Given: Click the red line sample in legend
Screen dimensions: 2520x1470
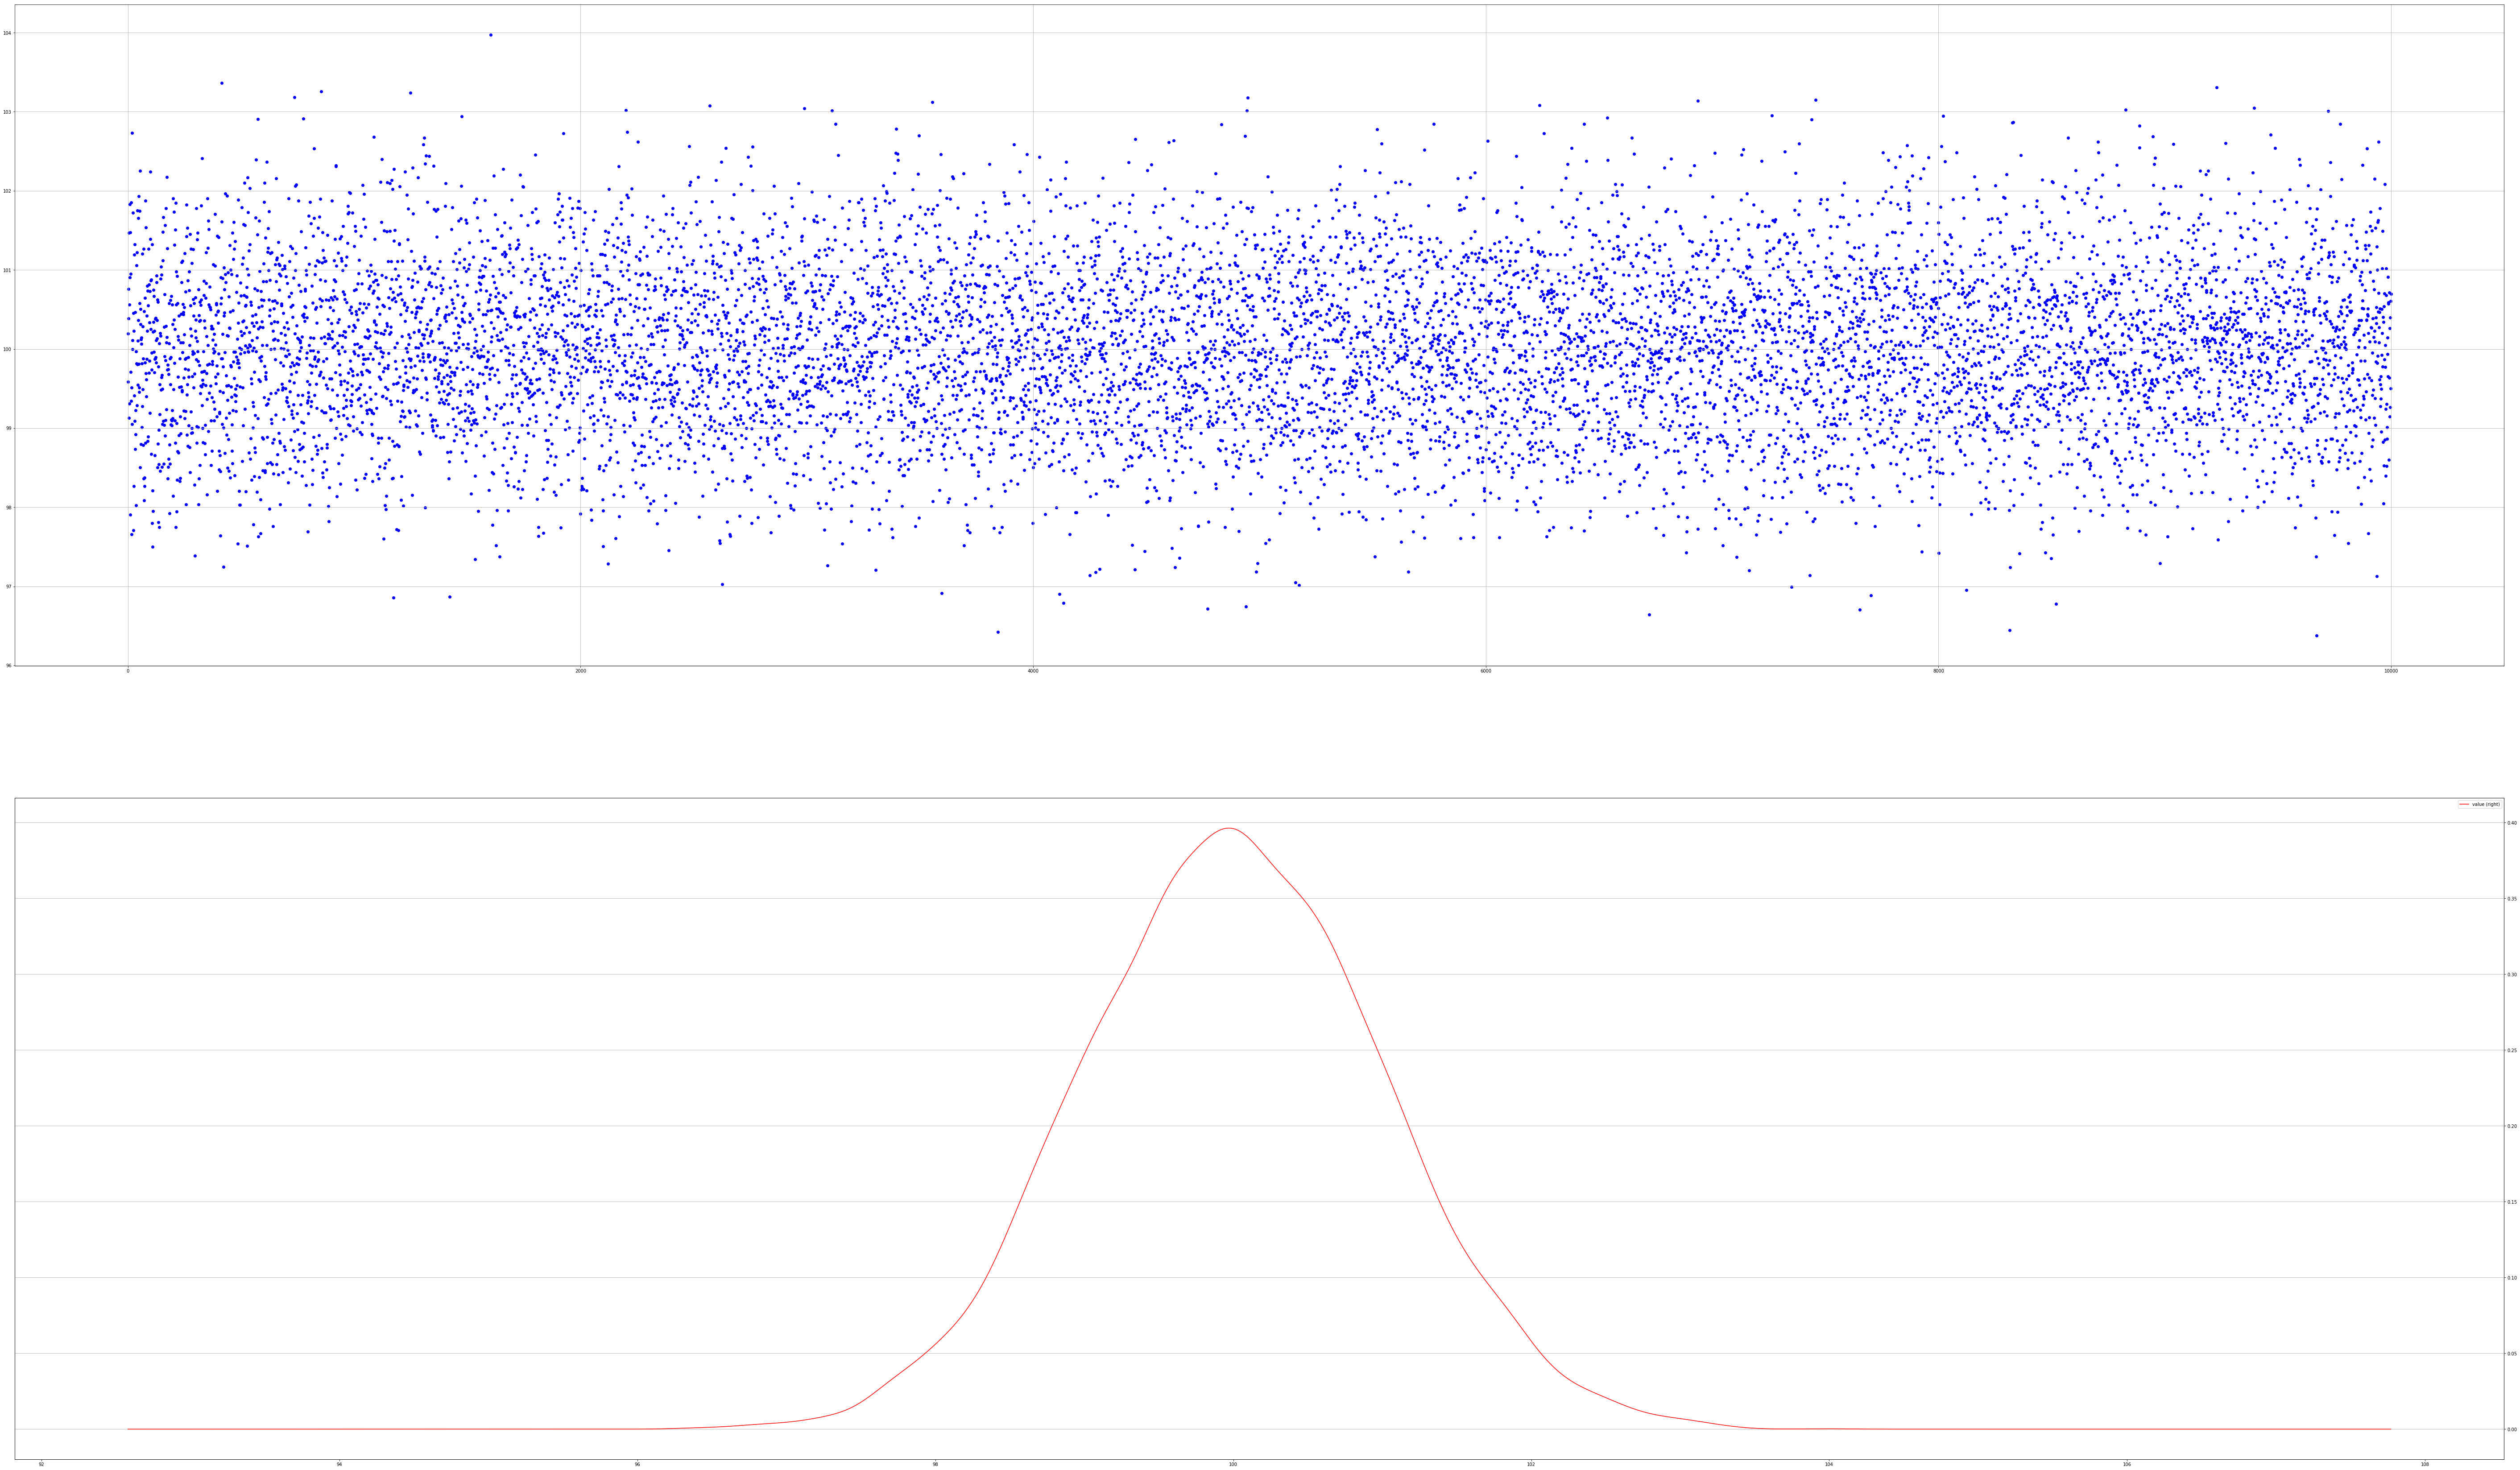Looking at the screenshot, I should tap(2464, 804).
